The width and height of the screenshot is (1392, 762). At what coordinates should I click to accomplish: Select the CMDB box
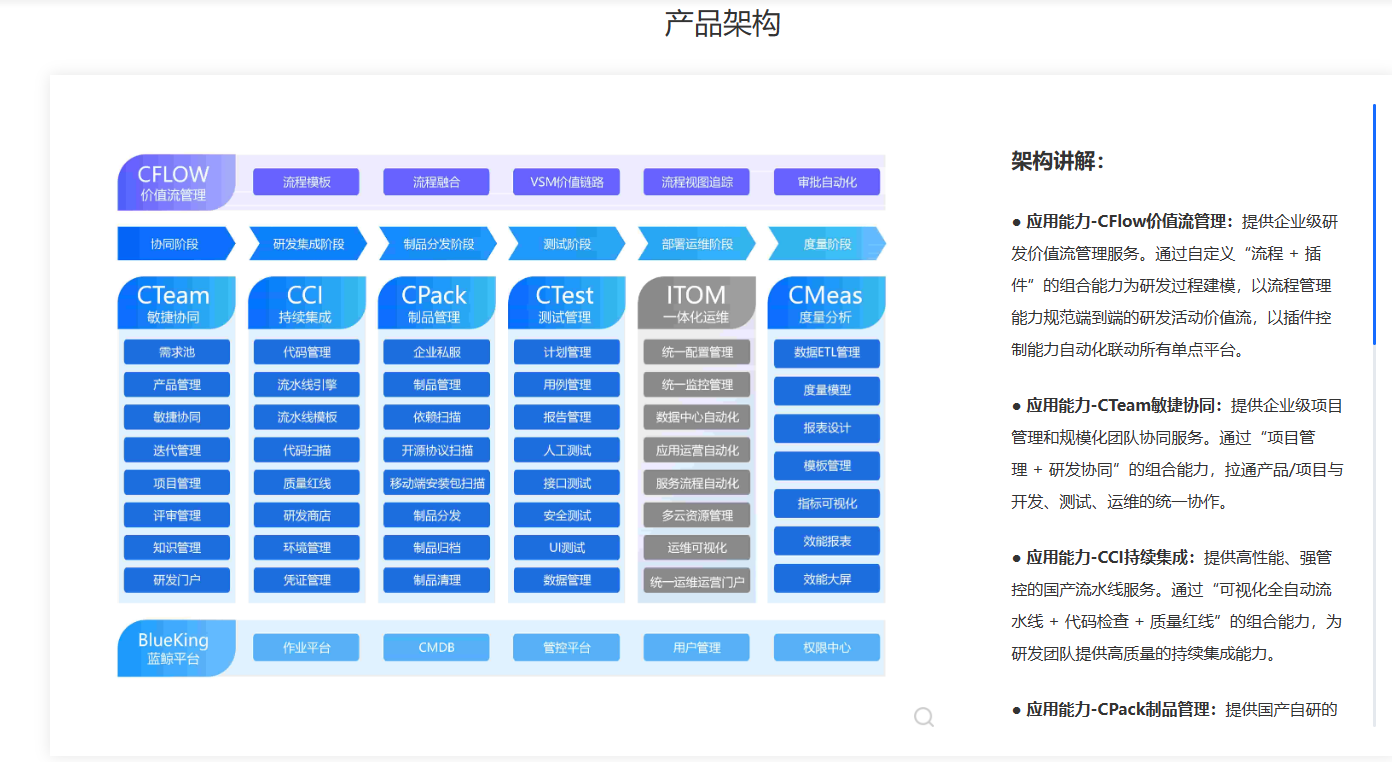click(x=437, y=647)
